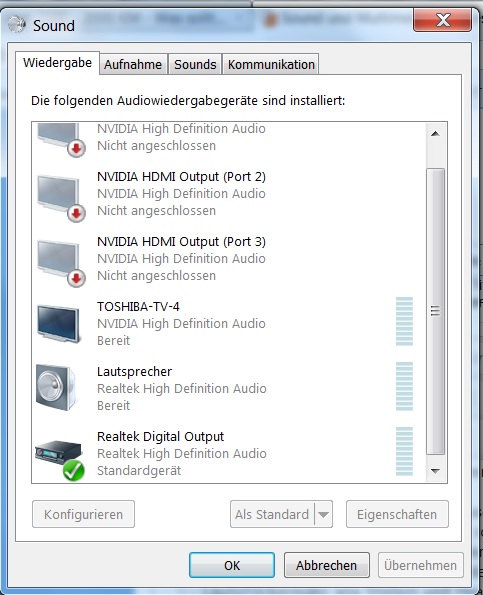The width and height of the screenshot is (483, 595).
Task: Select the 'NVIDIA HDMI Output (Port 3)' entry text
Action: (x=181, y=242)
